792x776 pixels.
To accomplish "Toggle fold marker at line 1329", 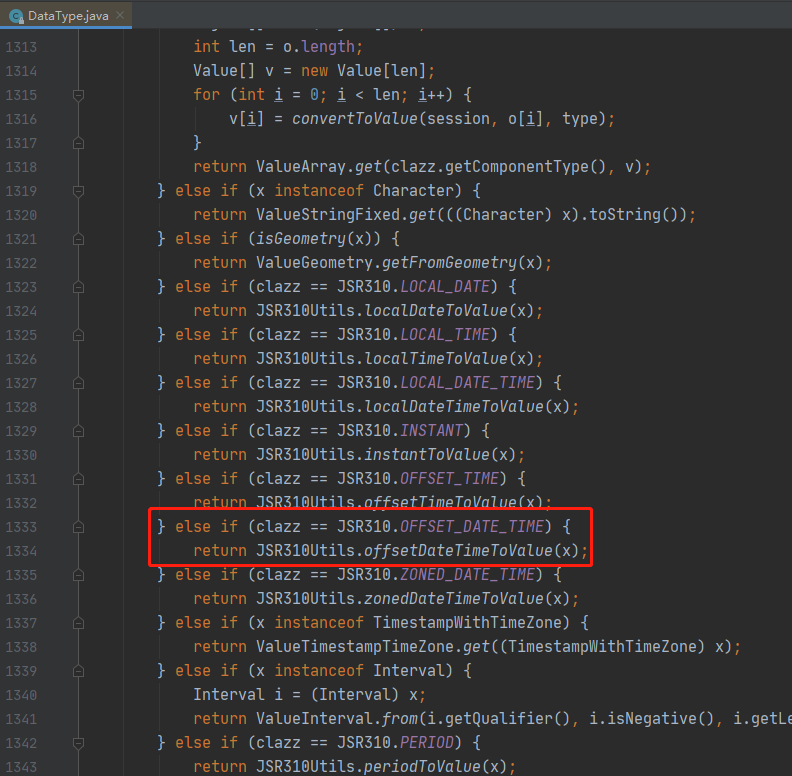I will pos(78,431).
